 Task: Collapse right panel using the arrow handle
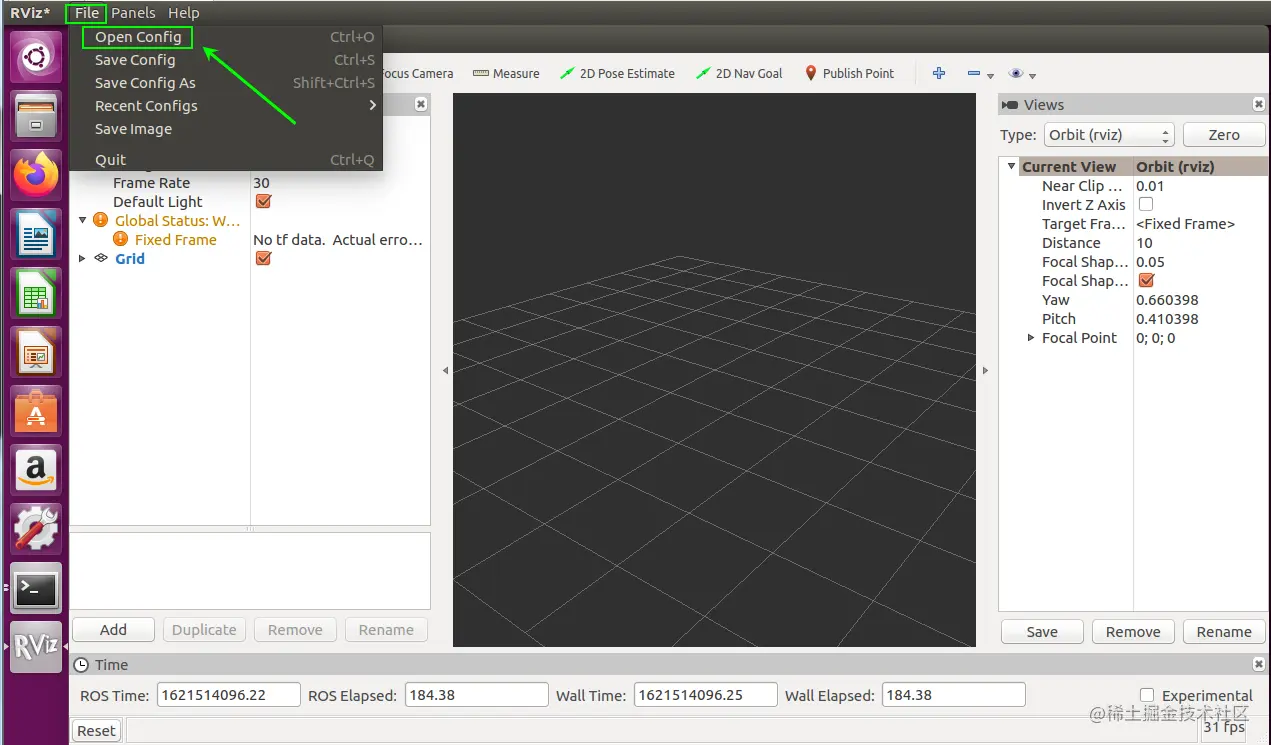coord(985,370)
